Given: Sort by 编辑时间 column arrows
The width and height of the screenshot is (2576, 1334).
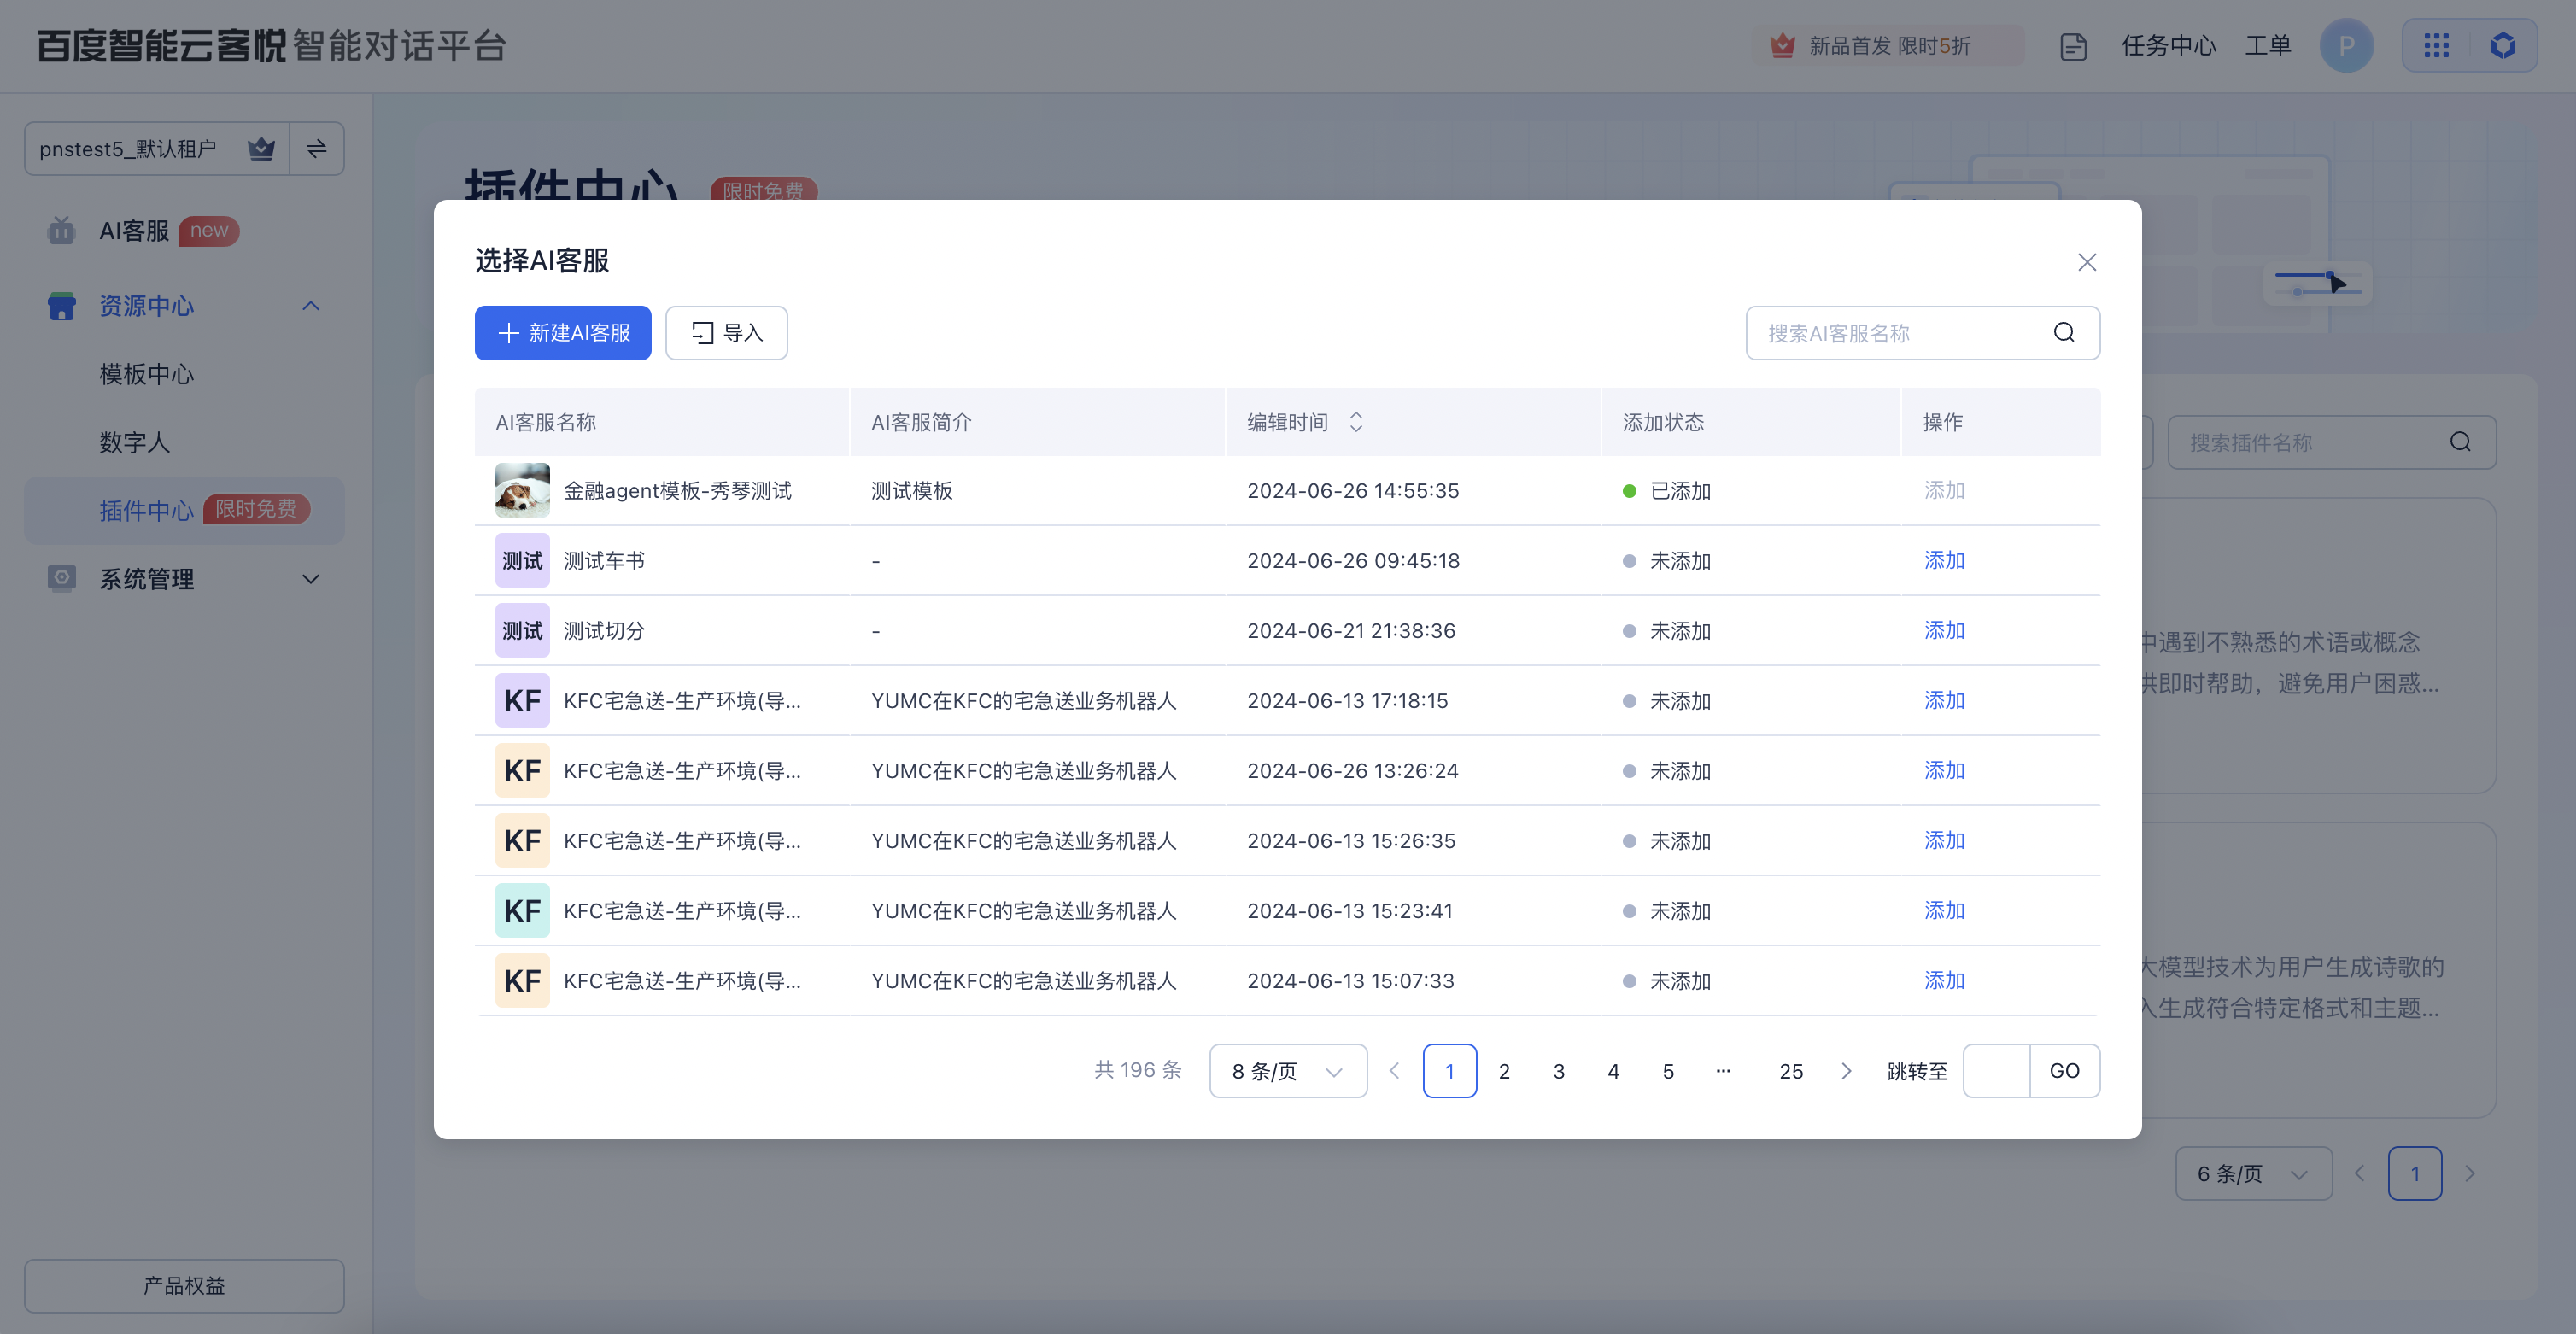Looking at the screenshot, I should pos(1356,422).
